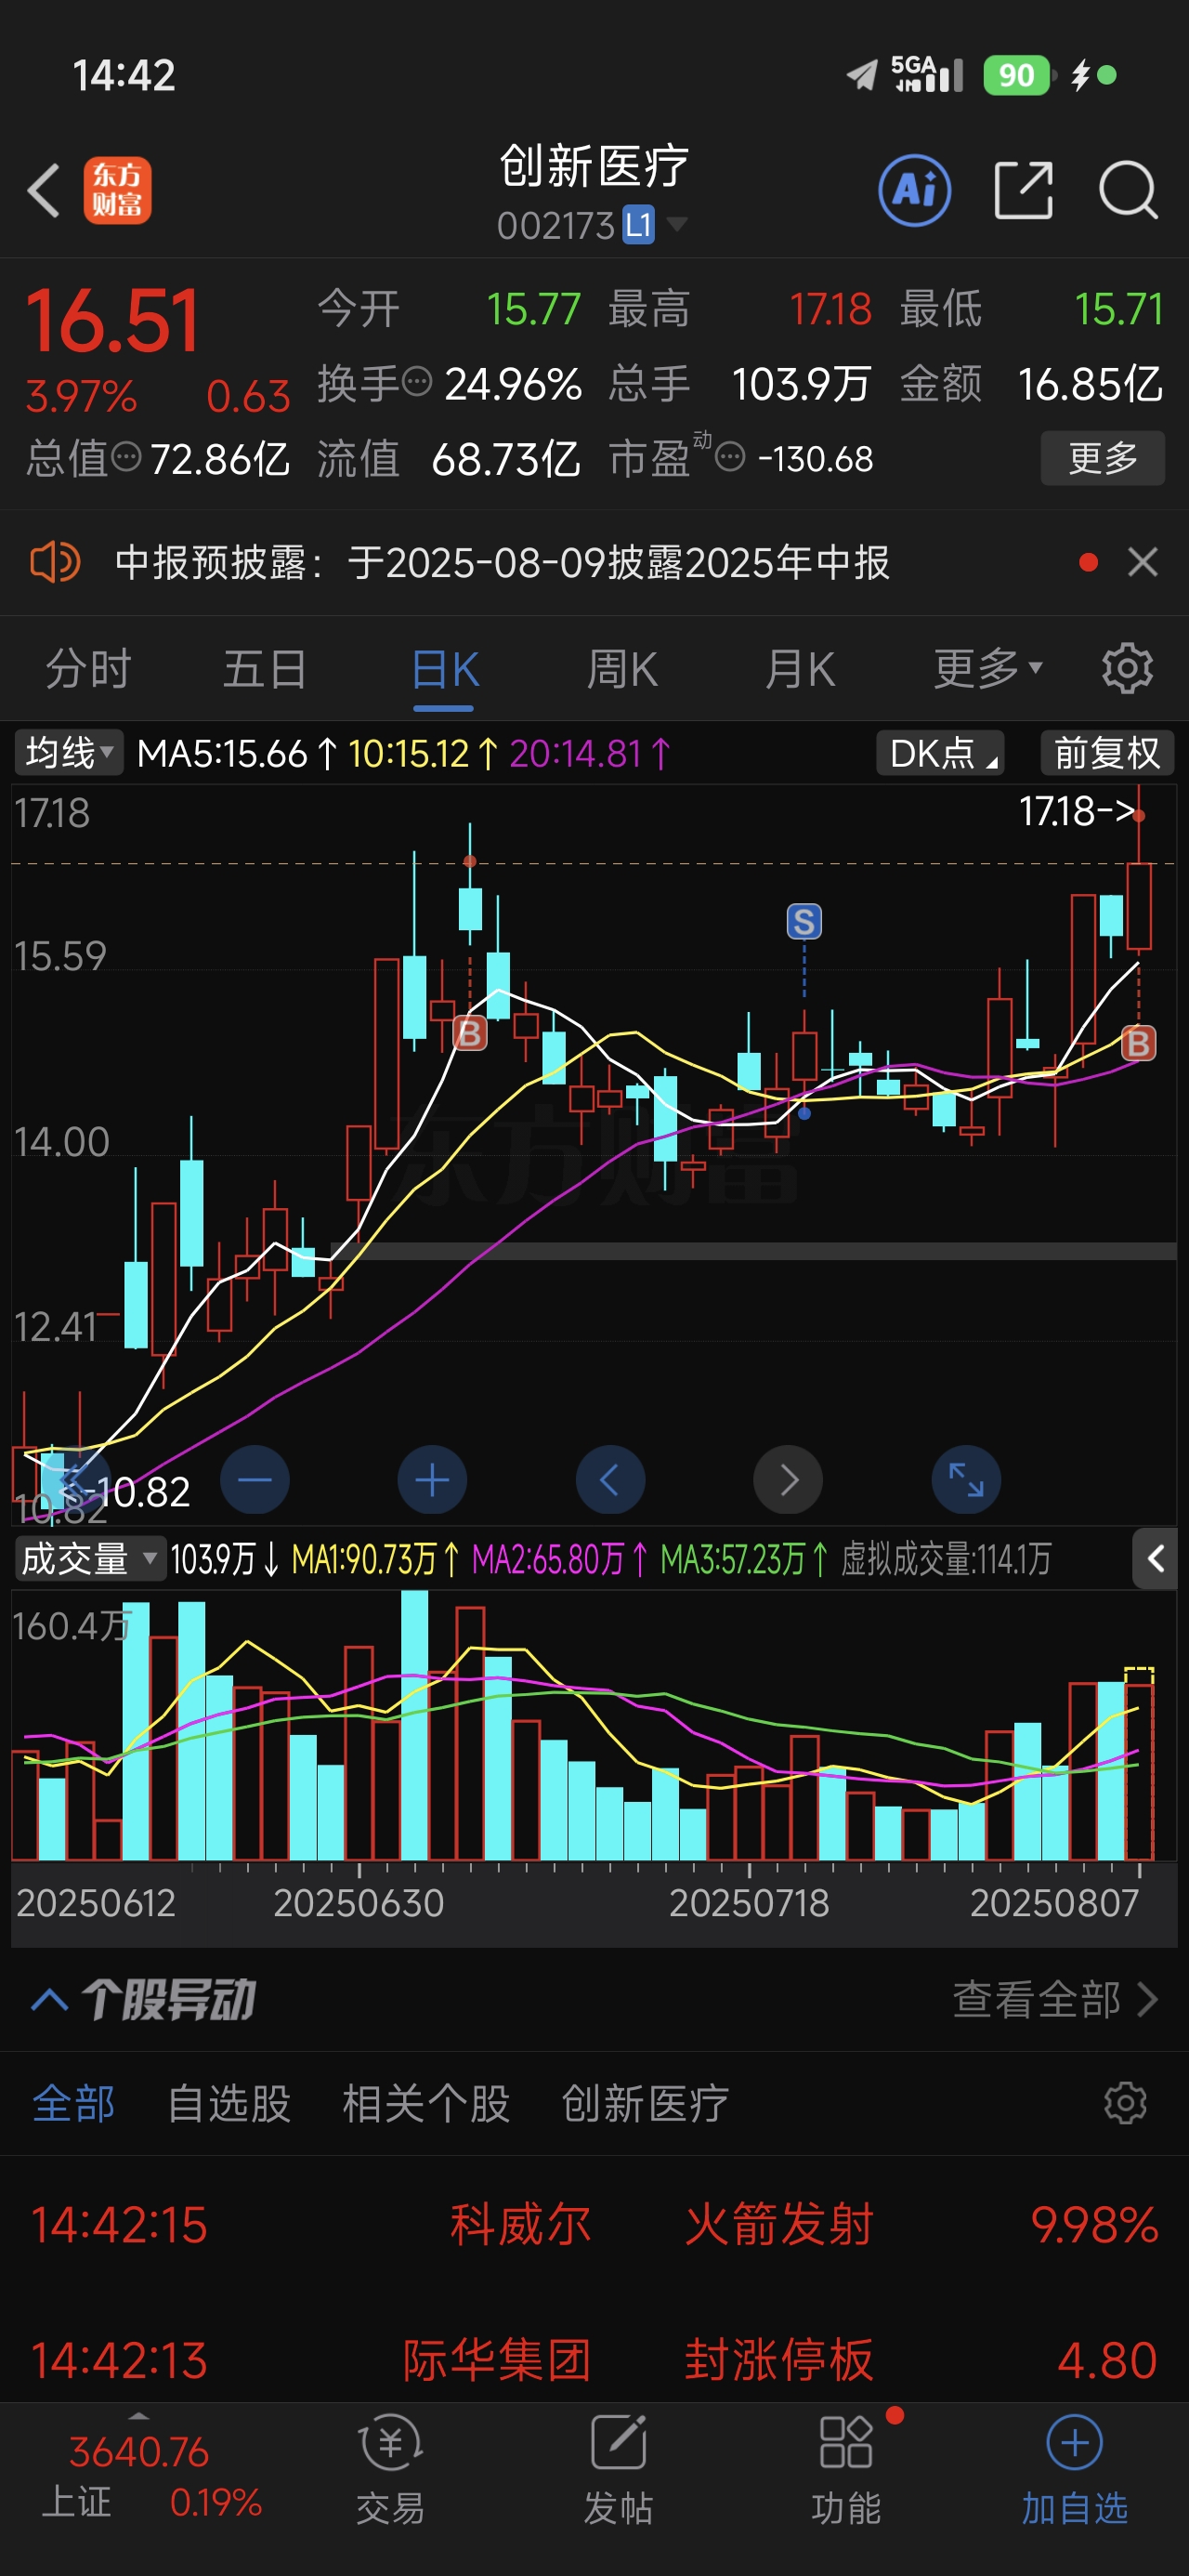Tap the 20250718 date label
The width and height of the screenshot is (1189, 2576).
749,1903
